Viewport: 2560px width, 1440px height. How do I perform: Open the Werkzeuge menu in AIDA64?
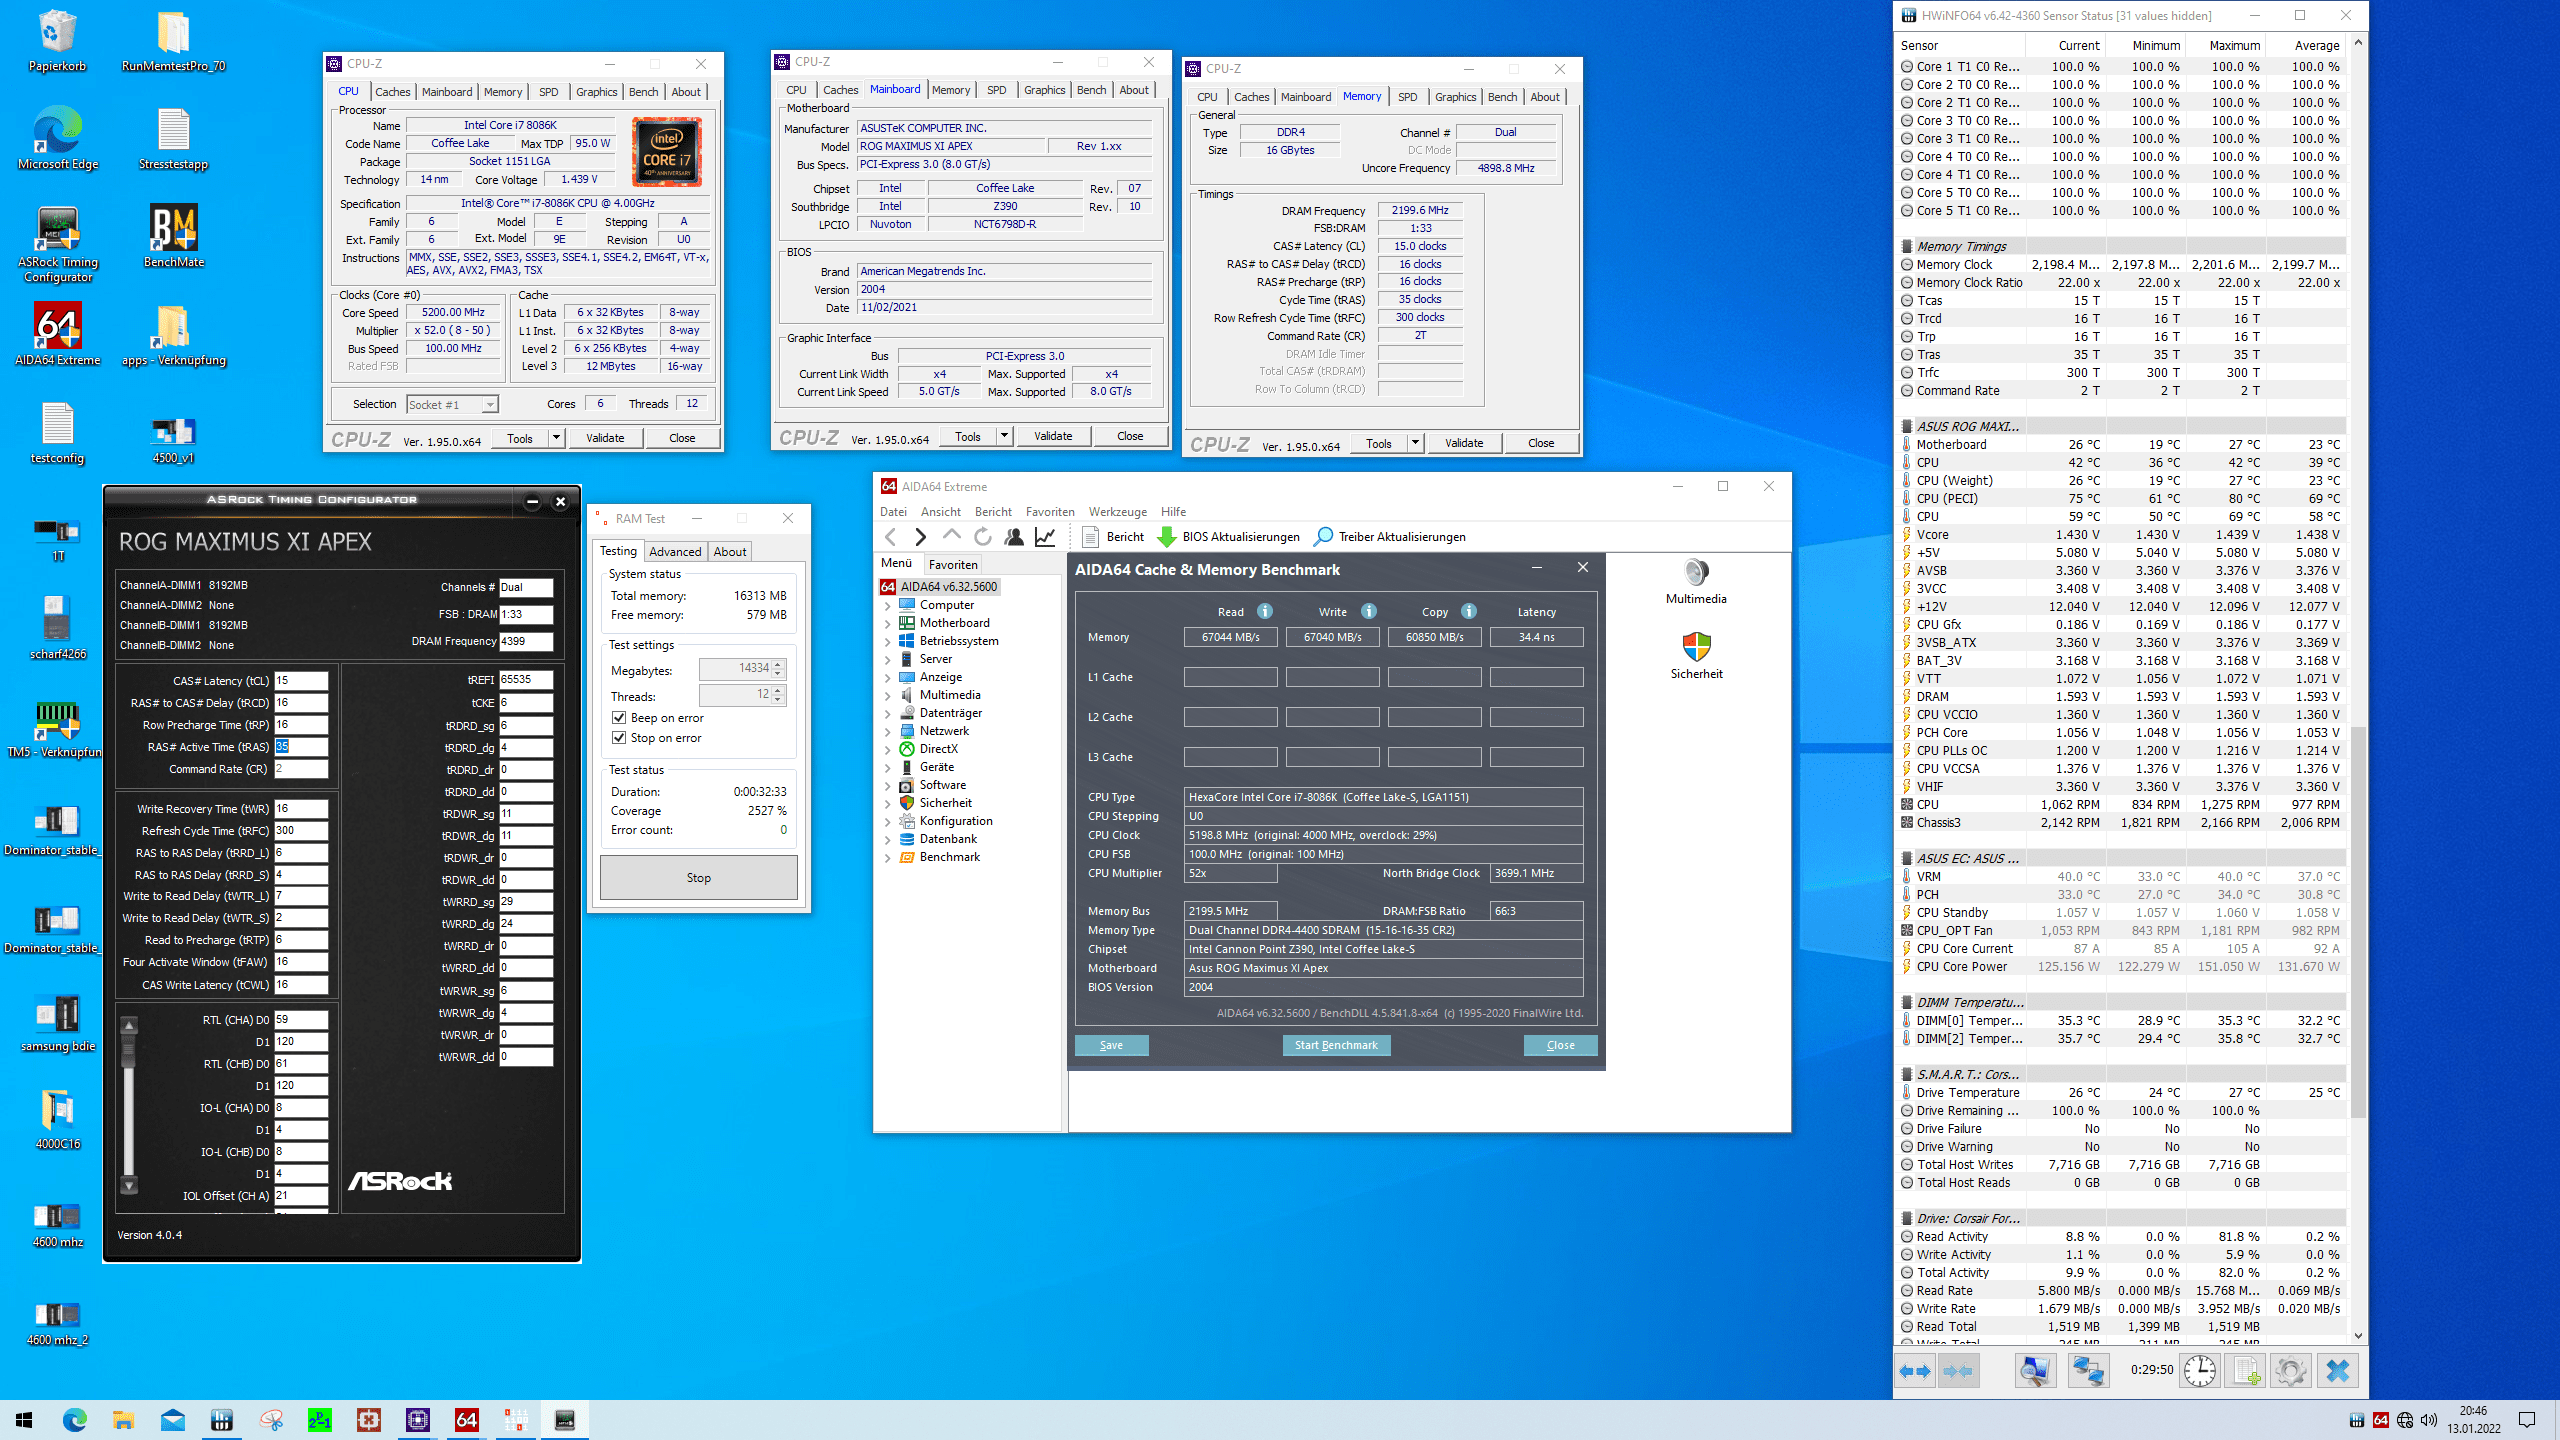click(1117, 511)
